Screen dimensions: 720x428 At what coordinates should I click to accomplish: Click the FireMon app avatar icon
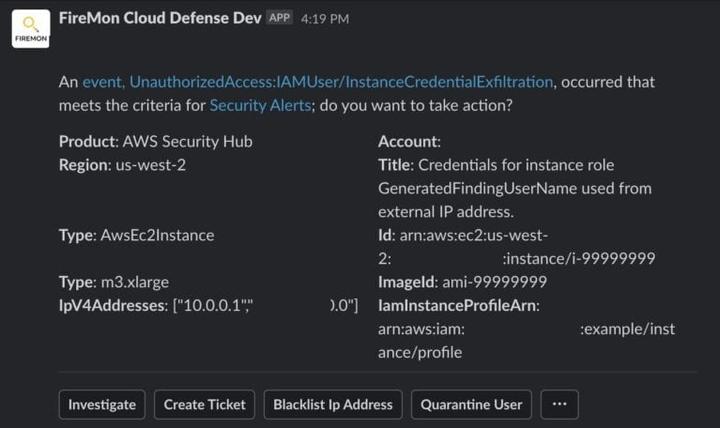(31, 28)
